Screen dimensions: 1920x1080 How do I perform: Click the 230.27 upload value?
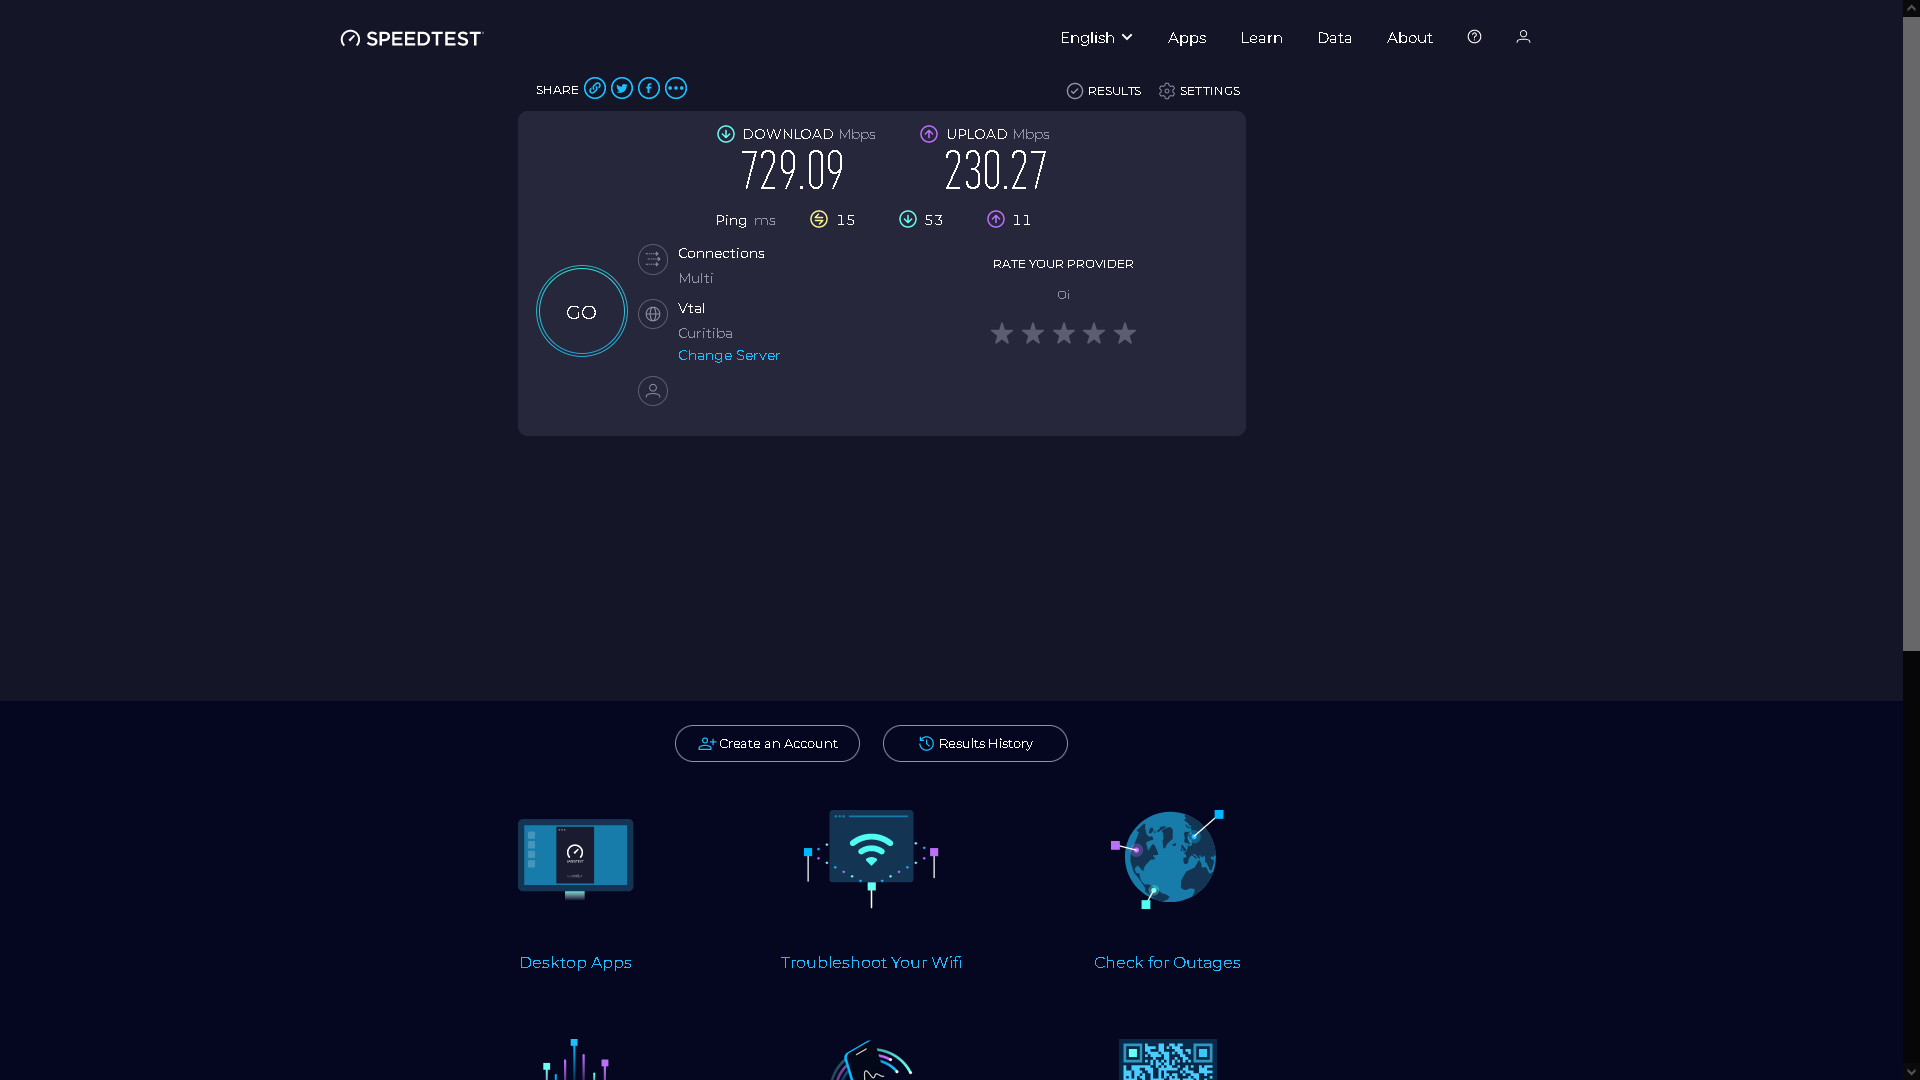point(996,170)
